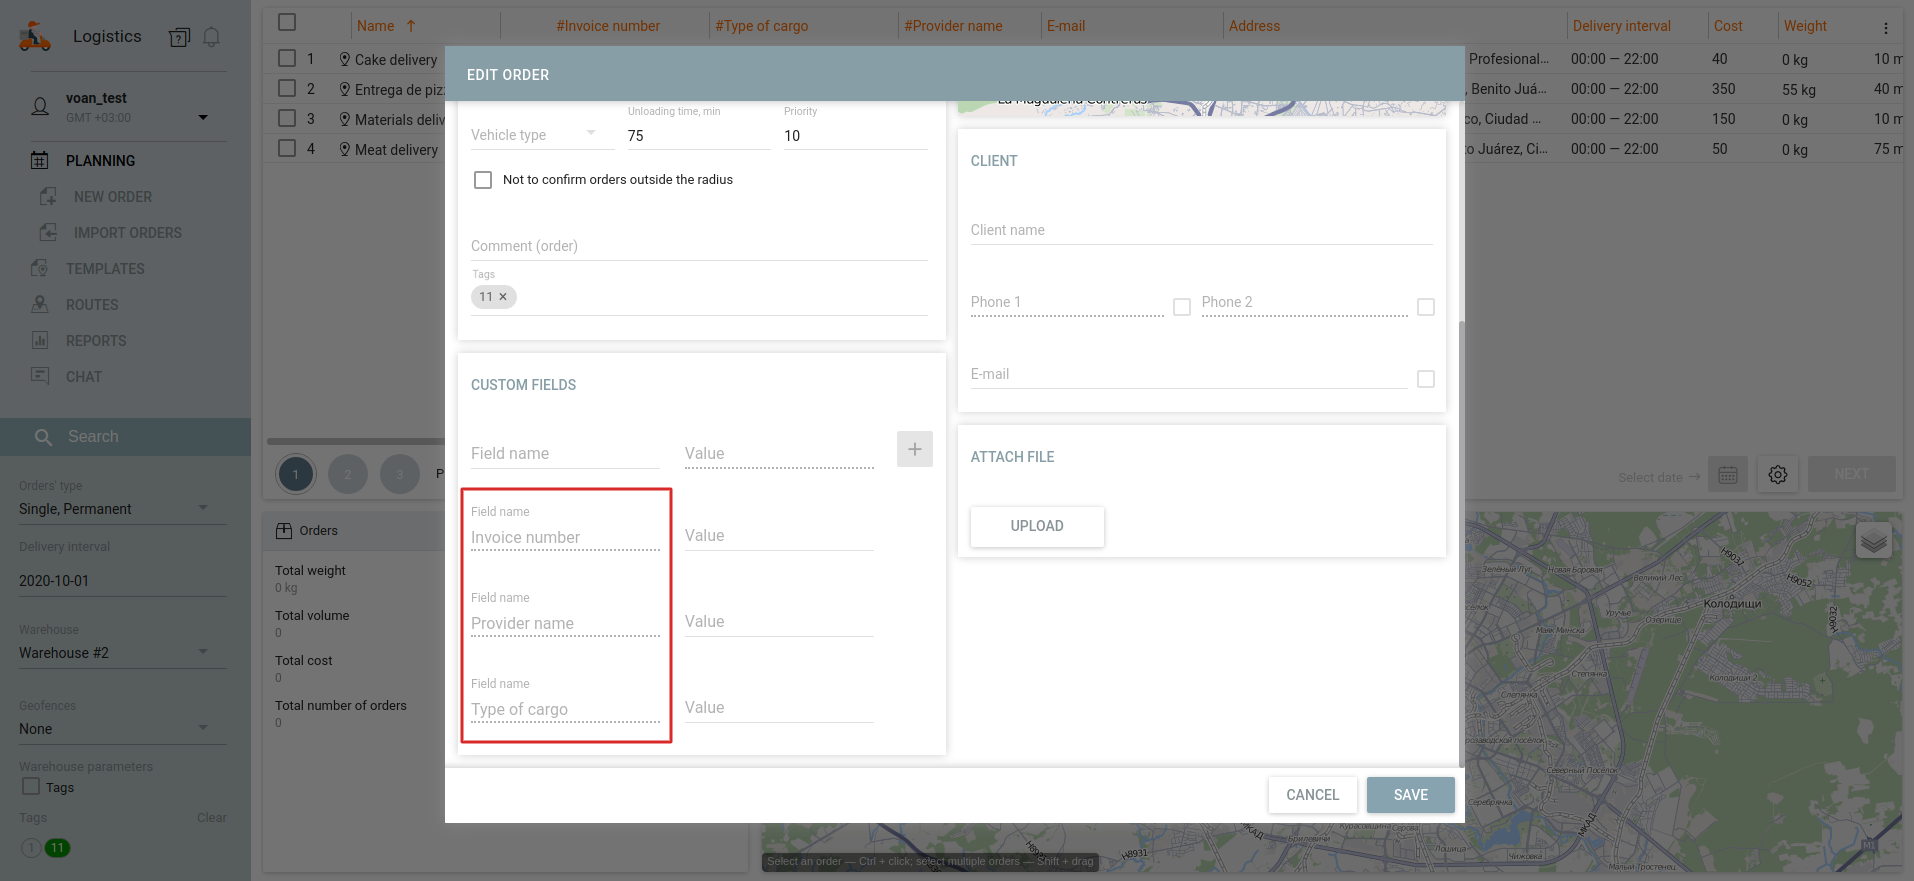Open the gear settings icon
This screenshot has width=1914, height=881.
1777,475
